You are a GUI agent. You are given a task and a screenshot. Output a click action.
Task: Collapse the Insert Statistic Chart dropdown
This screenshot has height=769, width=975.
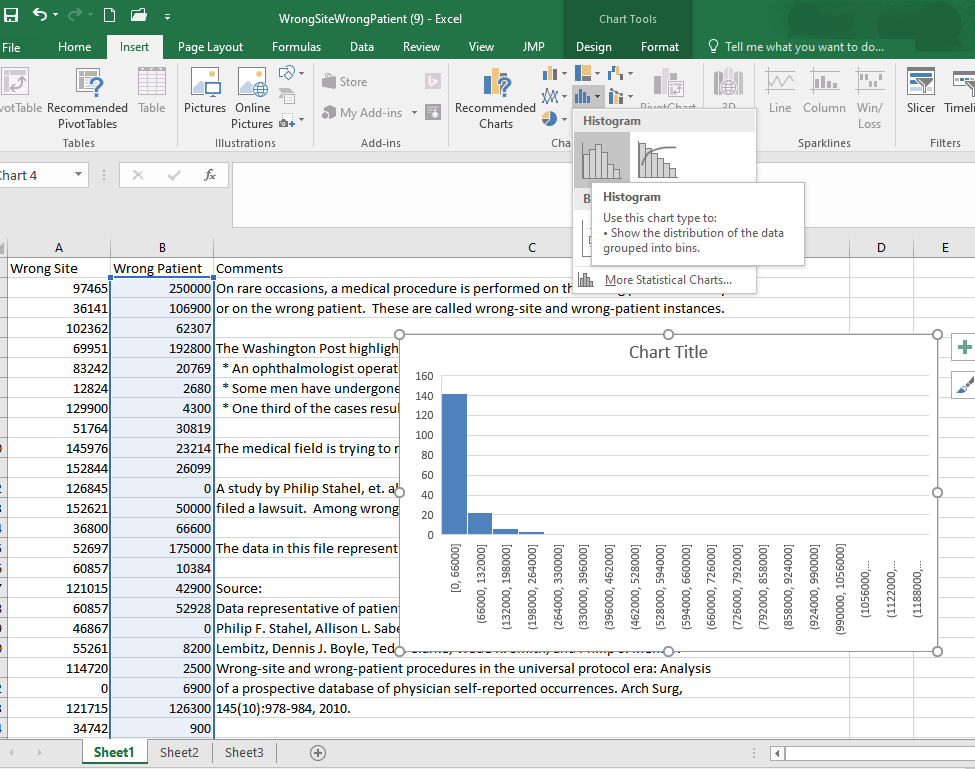pos(588,97)
